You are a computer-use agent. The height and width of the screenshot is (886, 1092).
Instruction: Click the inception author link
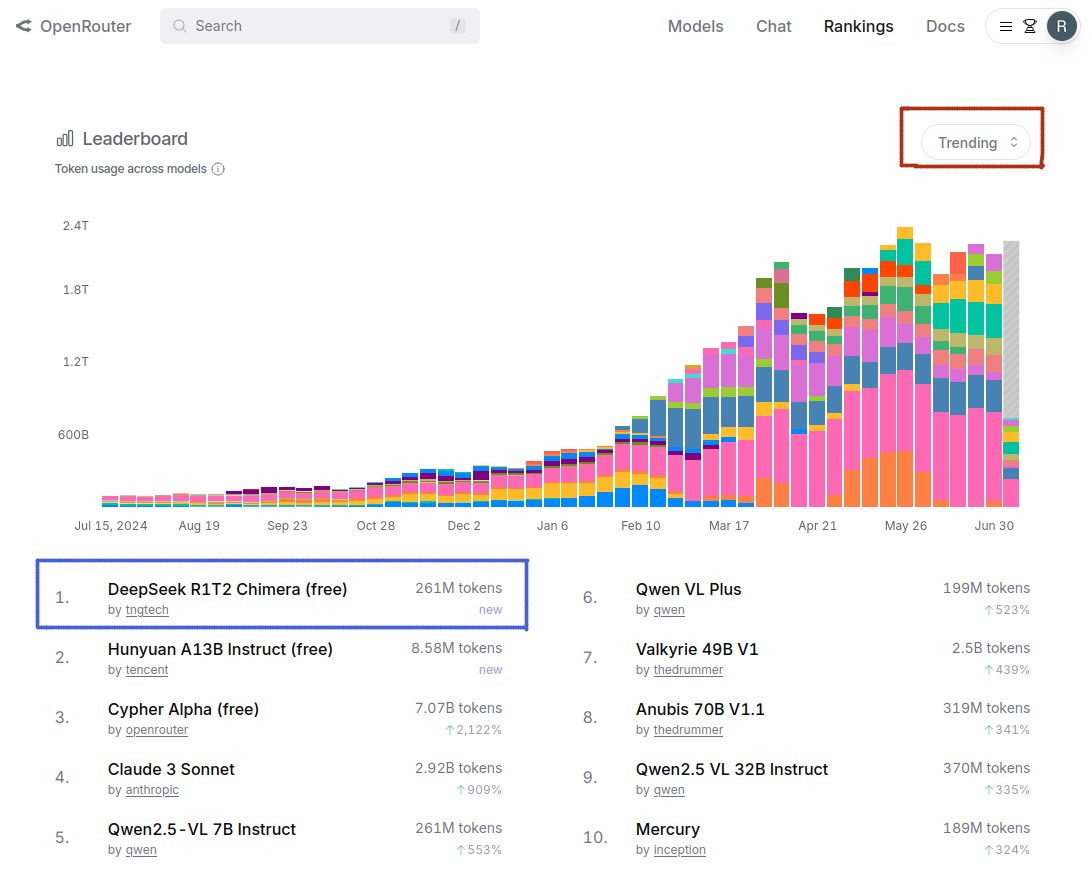(x=680, y=850)
